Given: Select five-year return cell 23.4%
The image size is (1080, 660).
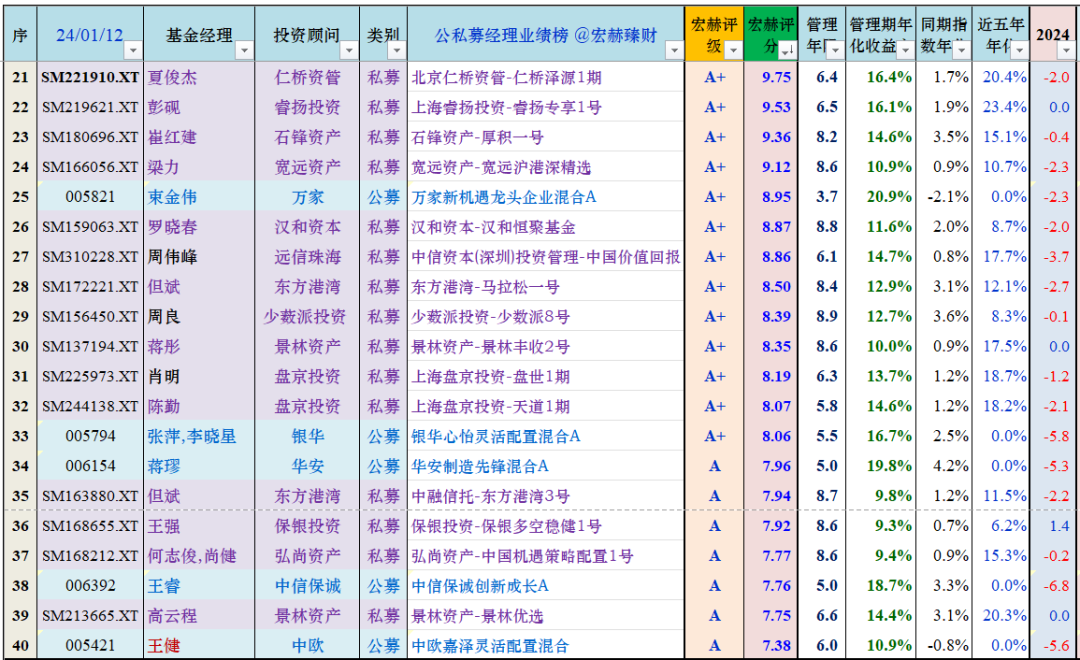Looking at the screenshot, I should [1001, 107].
